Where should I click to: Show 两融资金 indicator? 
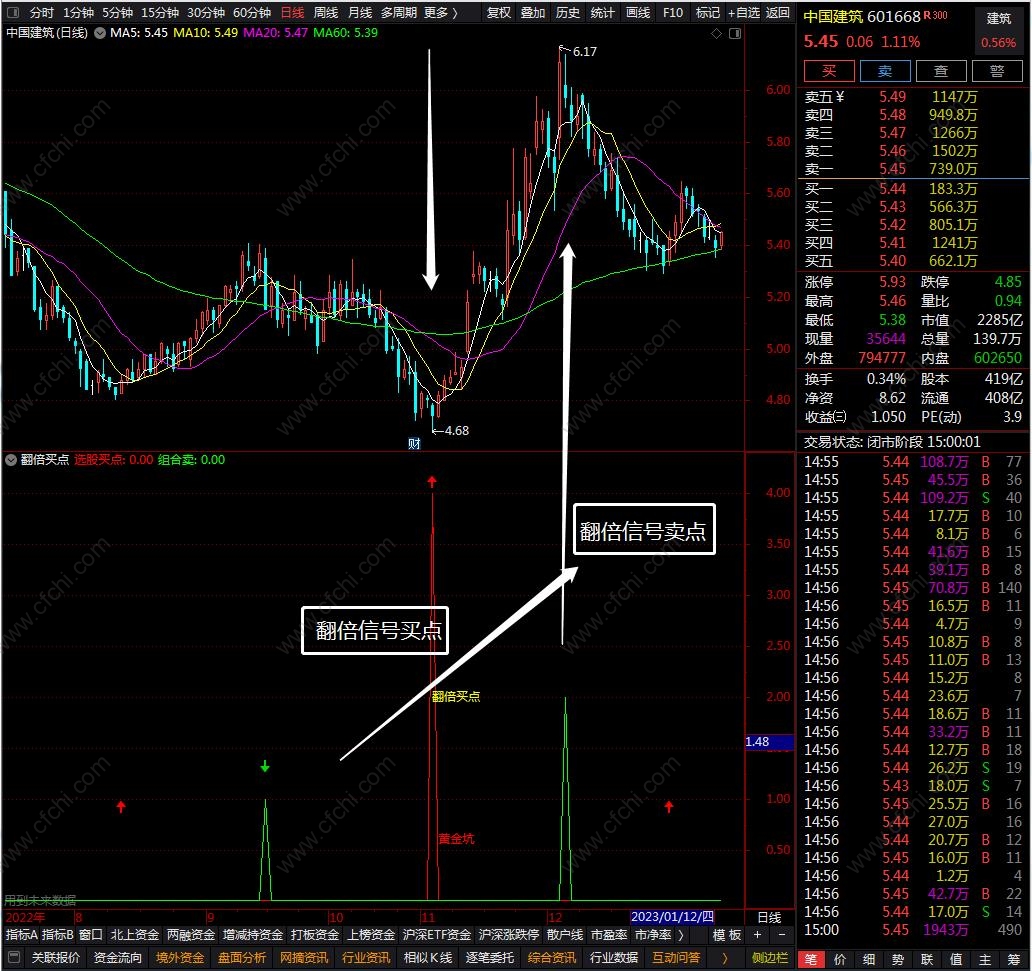pyautogui.click(x=191, y=935)
